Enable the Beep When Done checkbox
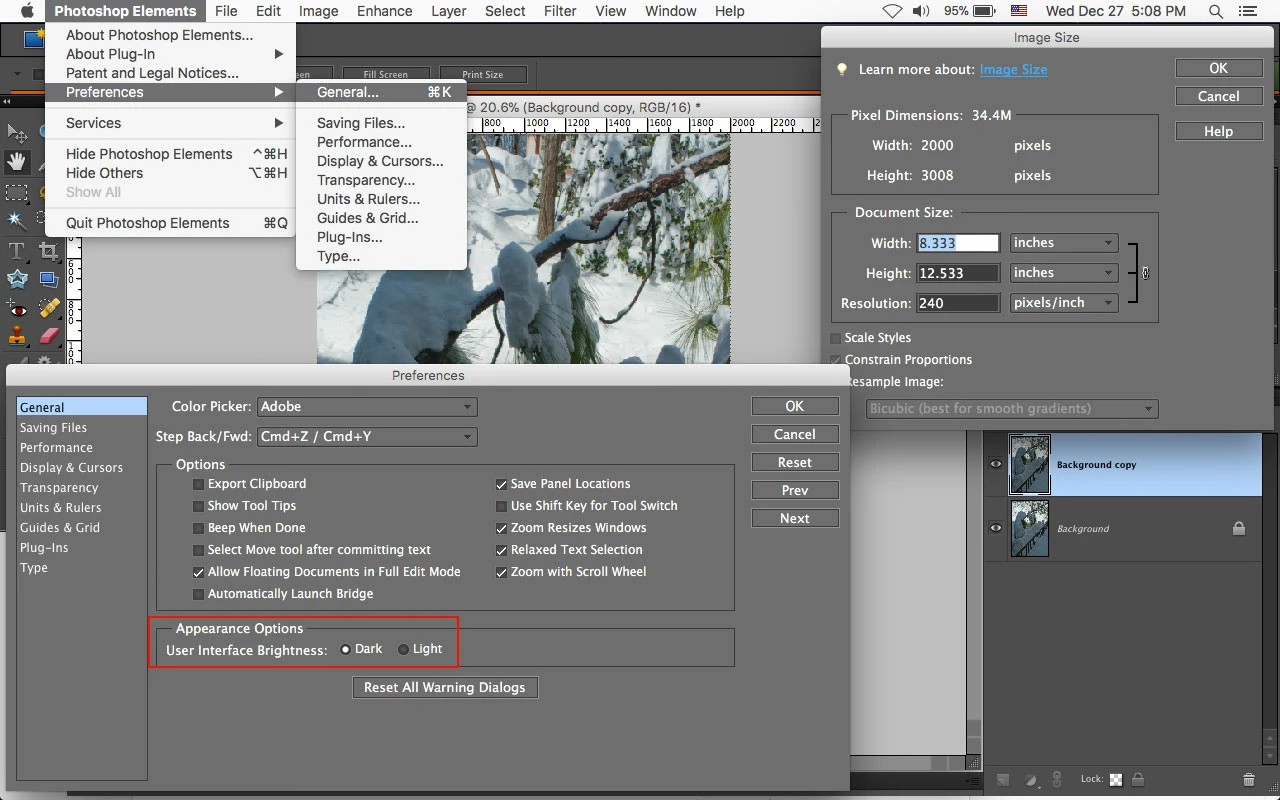Screen dimensions: 1280x800 (x=199, y=528)
